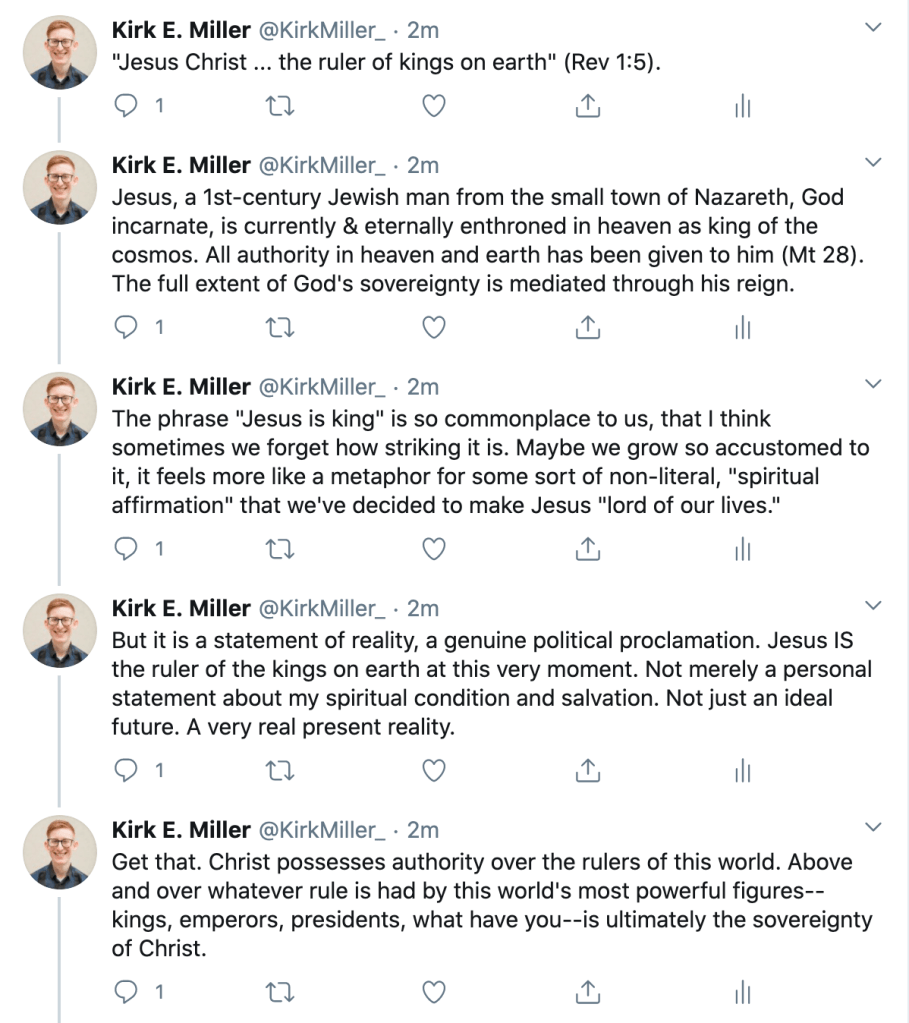Open chevron menu on "statement of reality" tweet
This screenshot has height=1023, width=909.
click(x=873, y=605)
